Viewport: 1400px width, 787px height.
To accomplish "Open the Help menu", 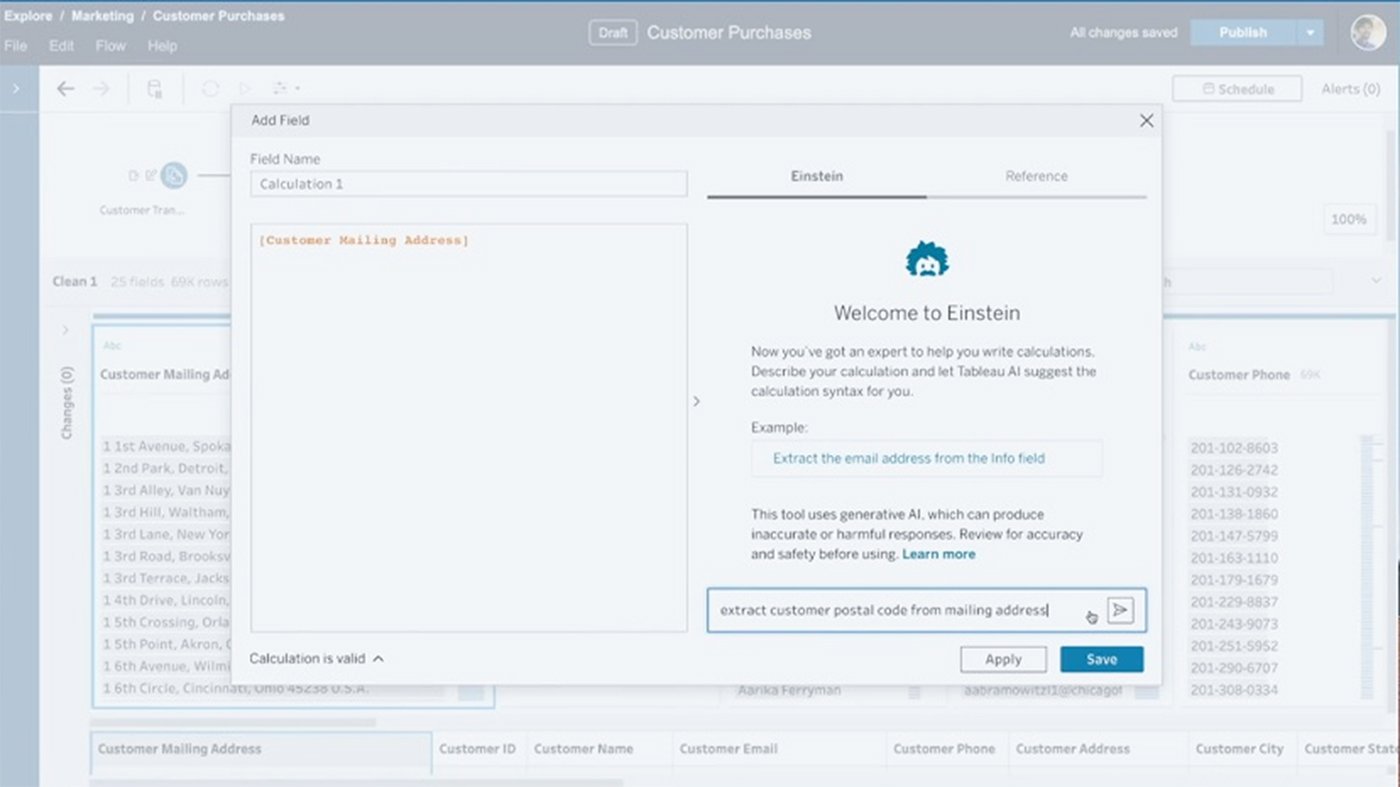I will pos(162,46).
